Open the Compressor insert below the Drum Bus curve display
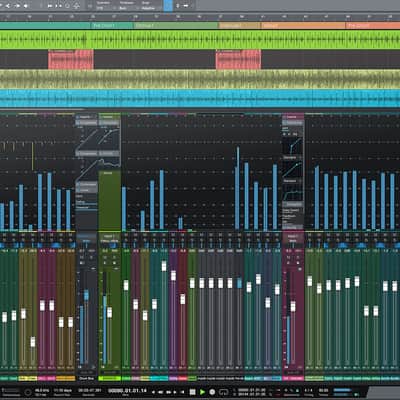Image resolution: width=400 pixels, height=400 pixels. tap(86, 154)
